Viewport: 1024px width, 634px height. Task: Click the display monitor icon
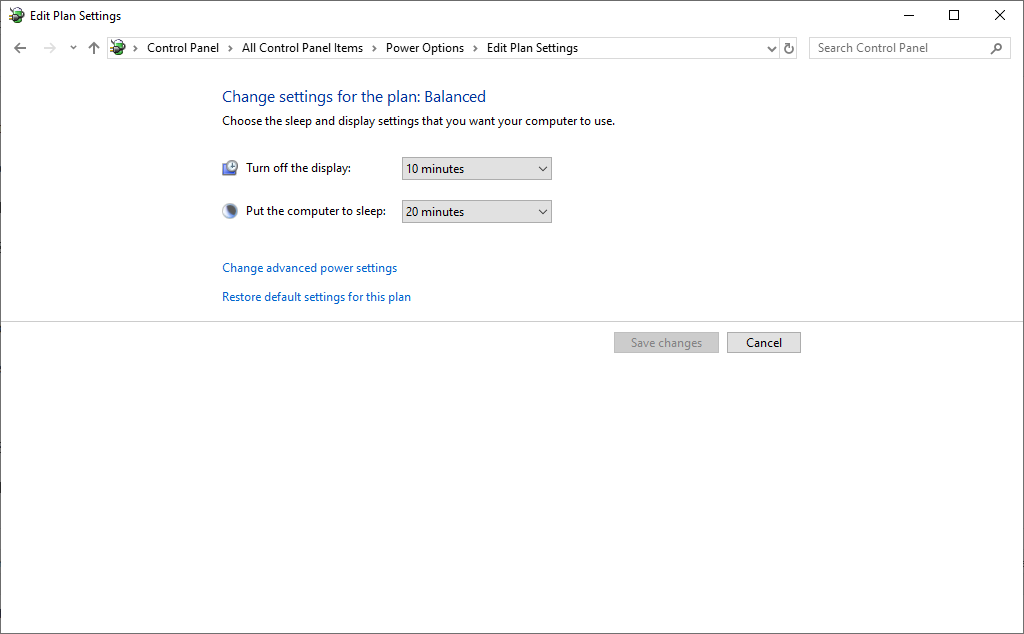pos(230,168)
